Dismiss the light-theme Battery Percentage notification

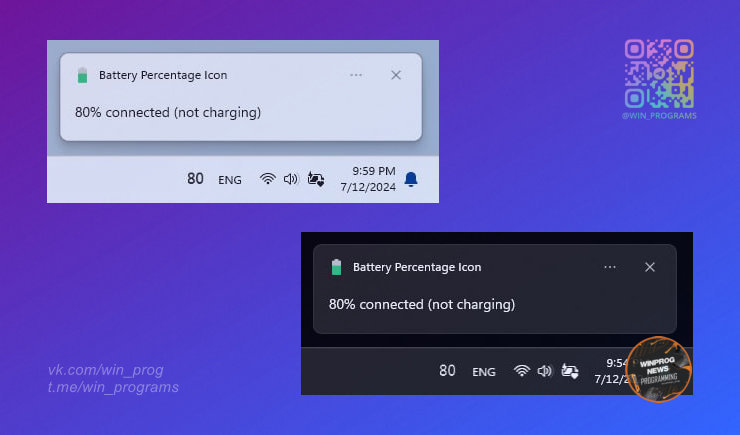click(x=396, y=75)
